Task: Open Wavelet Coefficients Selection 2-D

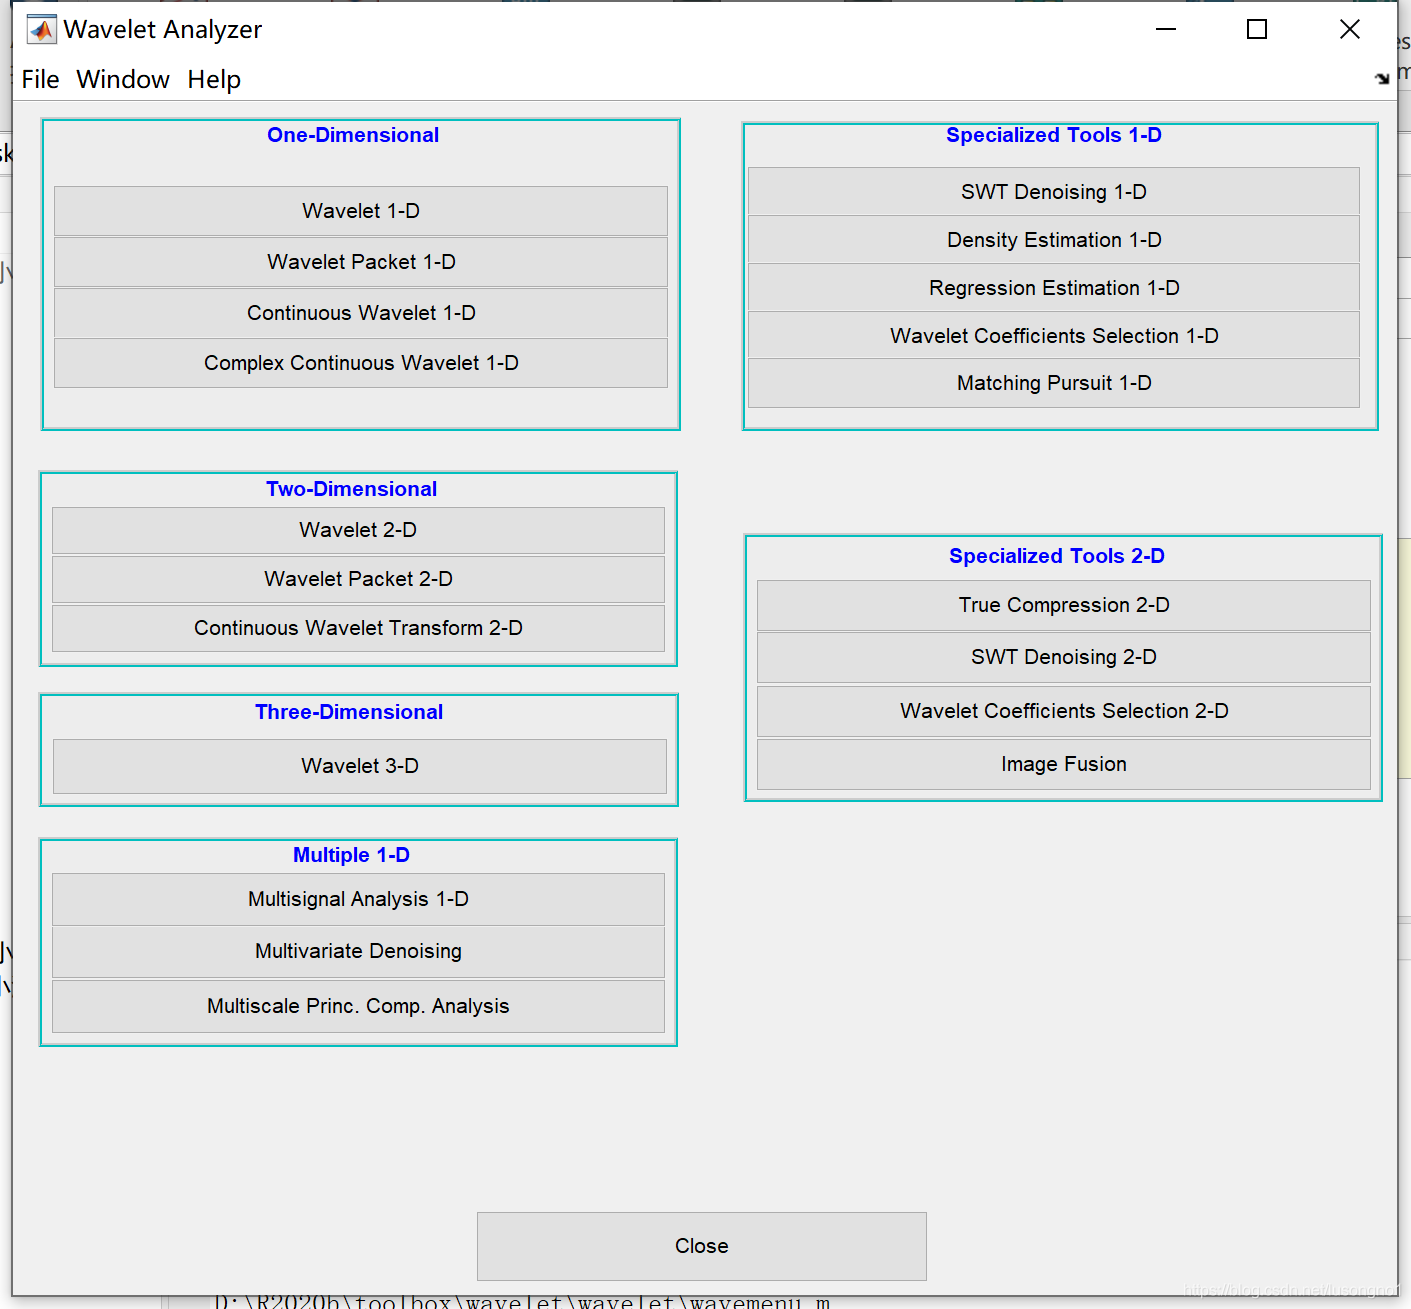Action: click(x=1063, y=711)
